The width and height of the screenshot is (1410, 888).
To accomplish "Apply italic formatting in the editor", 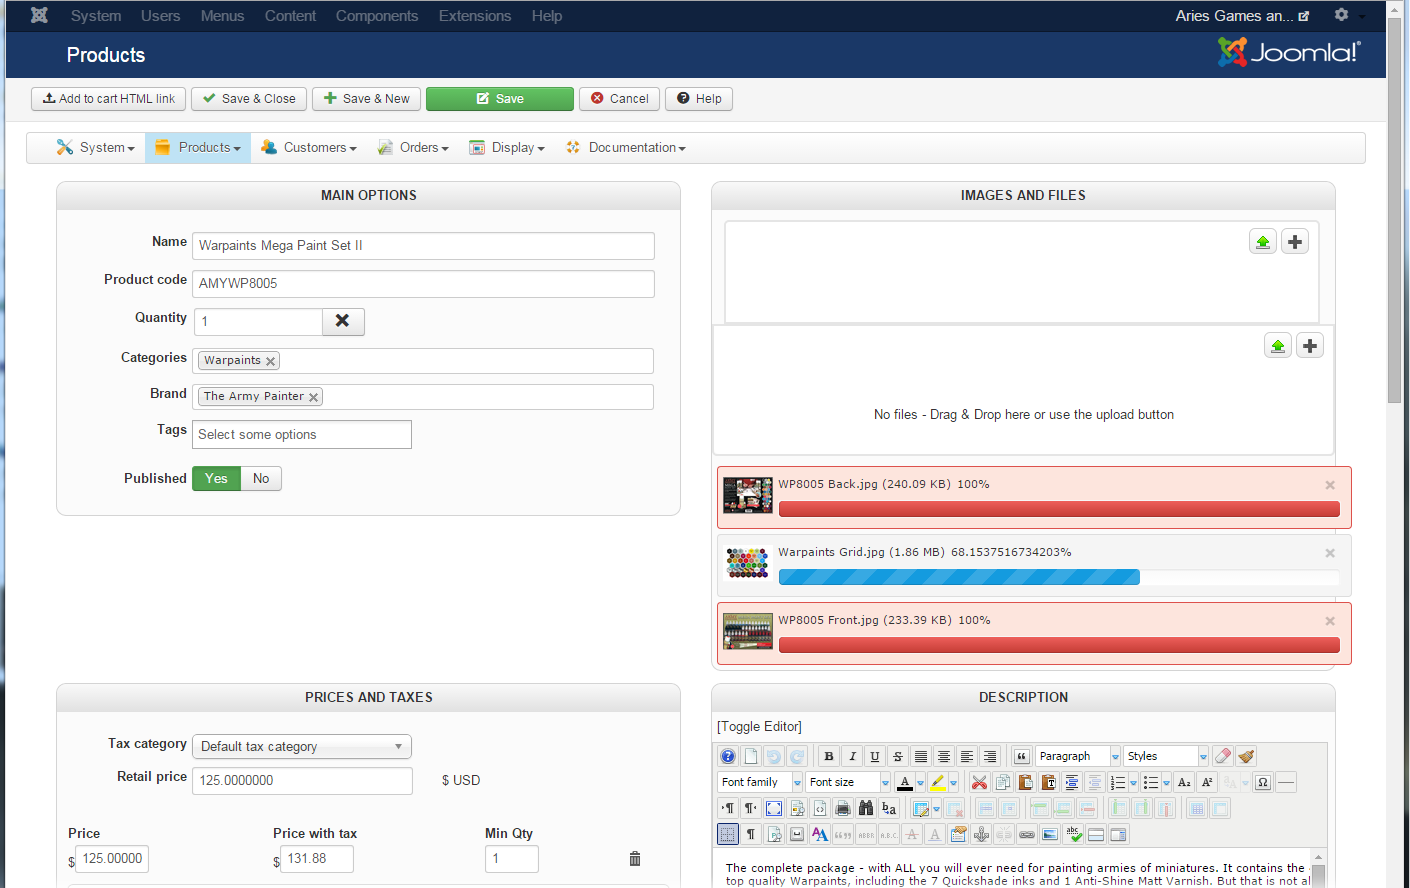I will tap(852, 756).
